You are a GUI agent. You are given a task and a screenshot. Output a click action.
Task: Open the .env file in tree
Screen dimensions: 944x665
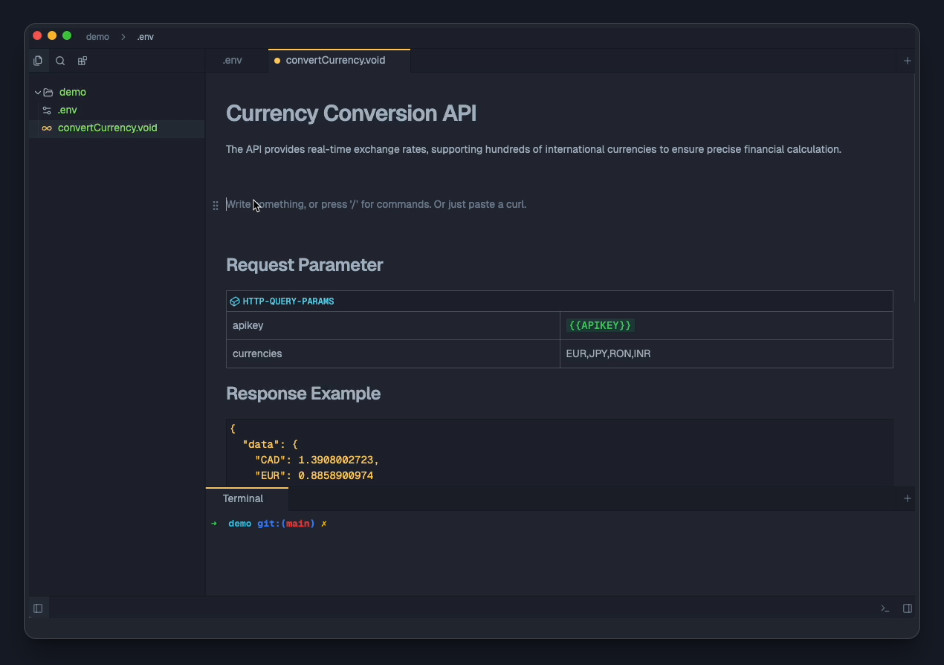(x=67, y=110)
